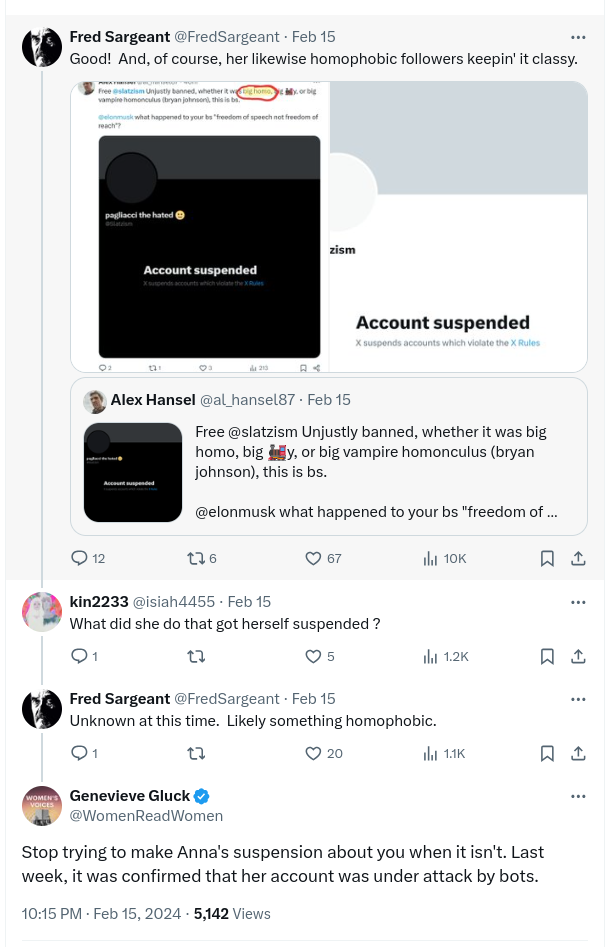Open the quoted Alex Hansel tweet

tap(329, 457)
